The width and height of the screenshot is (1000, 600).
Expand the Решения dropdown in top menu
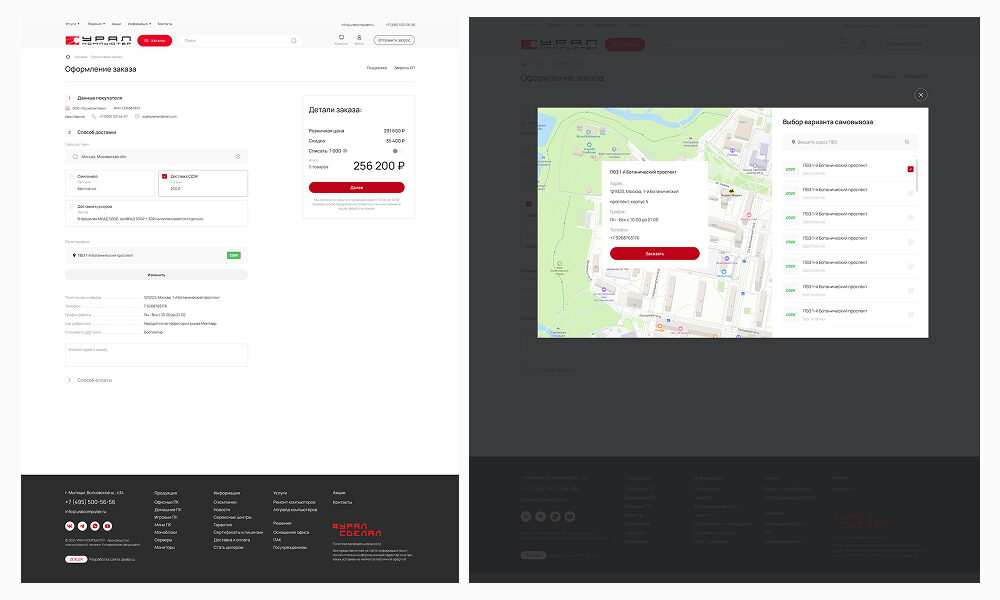click(x=96, y=23)
